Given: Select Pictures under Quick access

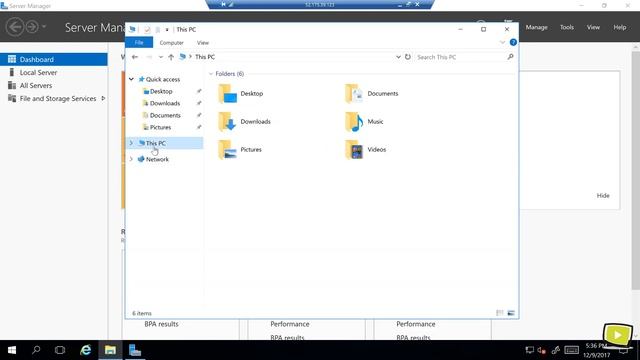Looking at the screenshot, I should pos(160,127).
